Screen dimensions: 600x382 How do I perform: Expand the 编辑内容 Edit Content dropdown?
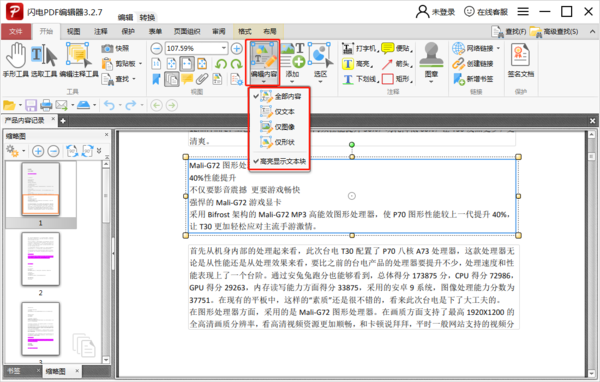click(263, 82)
